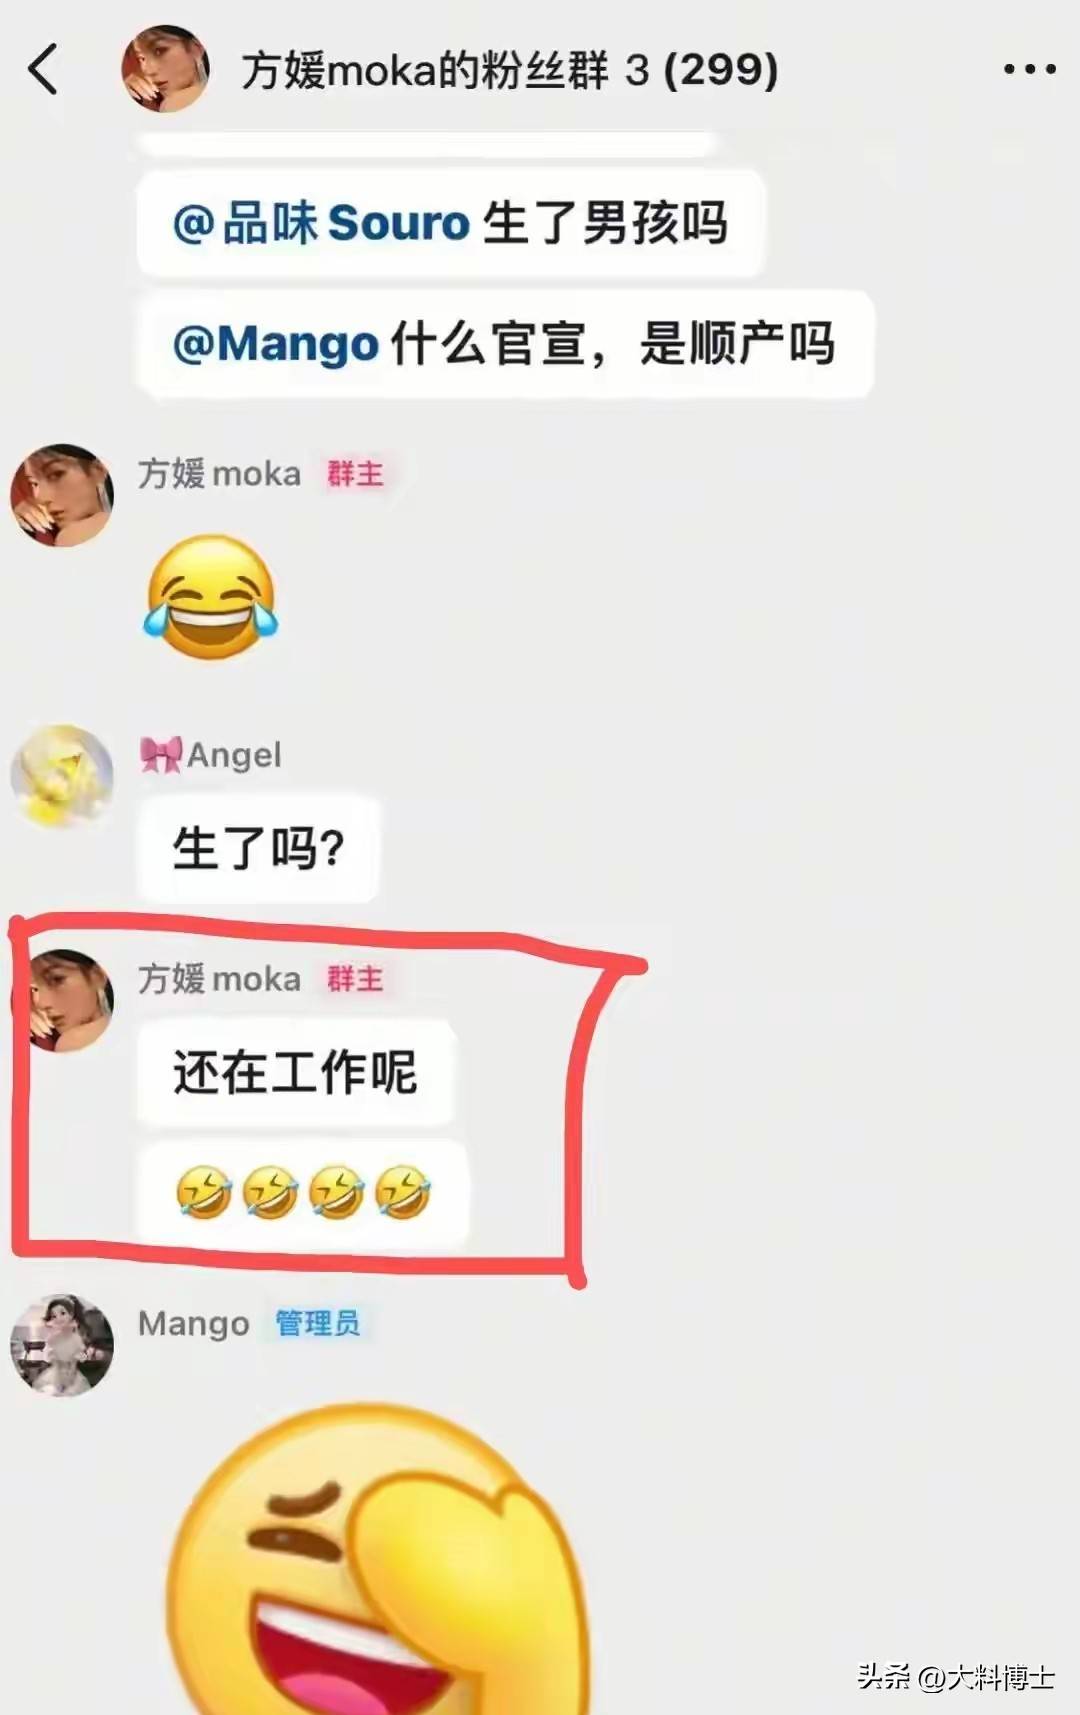Open the group avatar in the header
Viewport: 1080px width, 1715px height.
[x=165, y=69]
